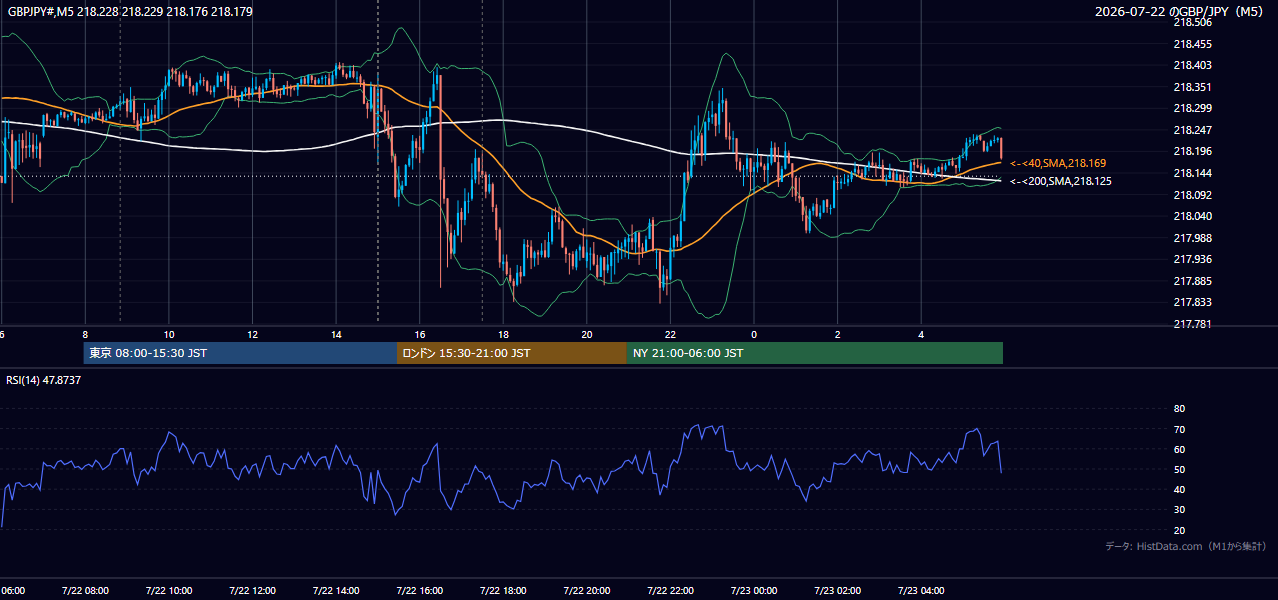Click RSI scale value 80
This screenshot has width=1278, height=600.
tap(1179, 409)
